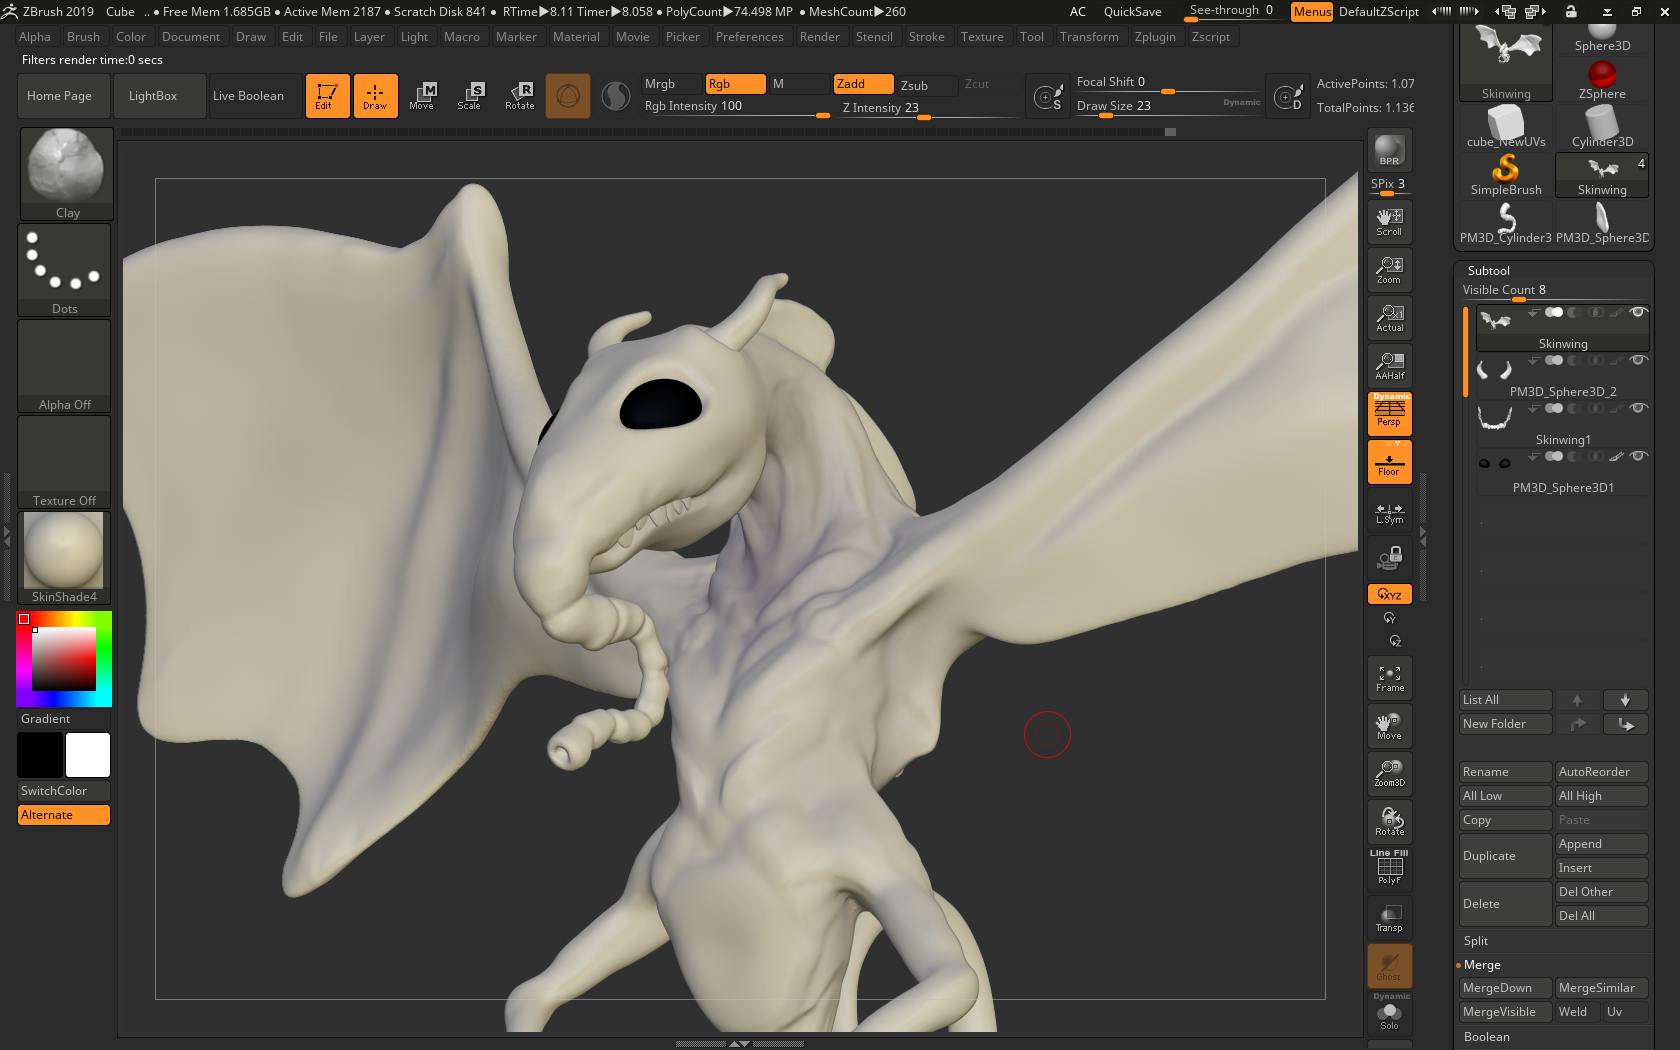Expand the Boolean section
Viewport: 1680px width, 1050px height.
[x=1486, y=1037]
